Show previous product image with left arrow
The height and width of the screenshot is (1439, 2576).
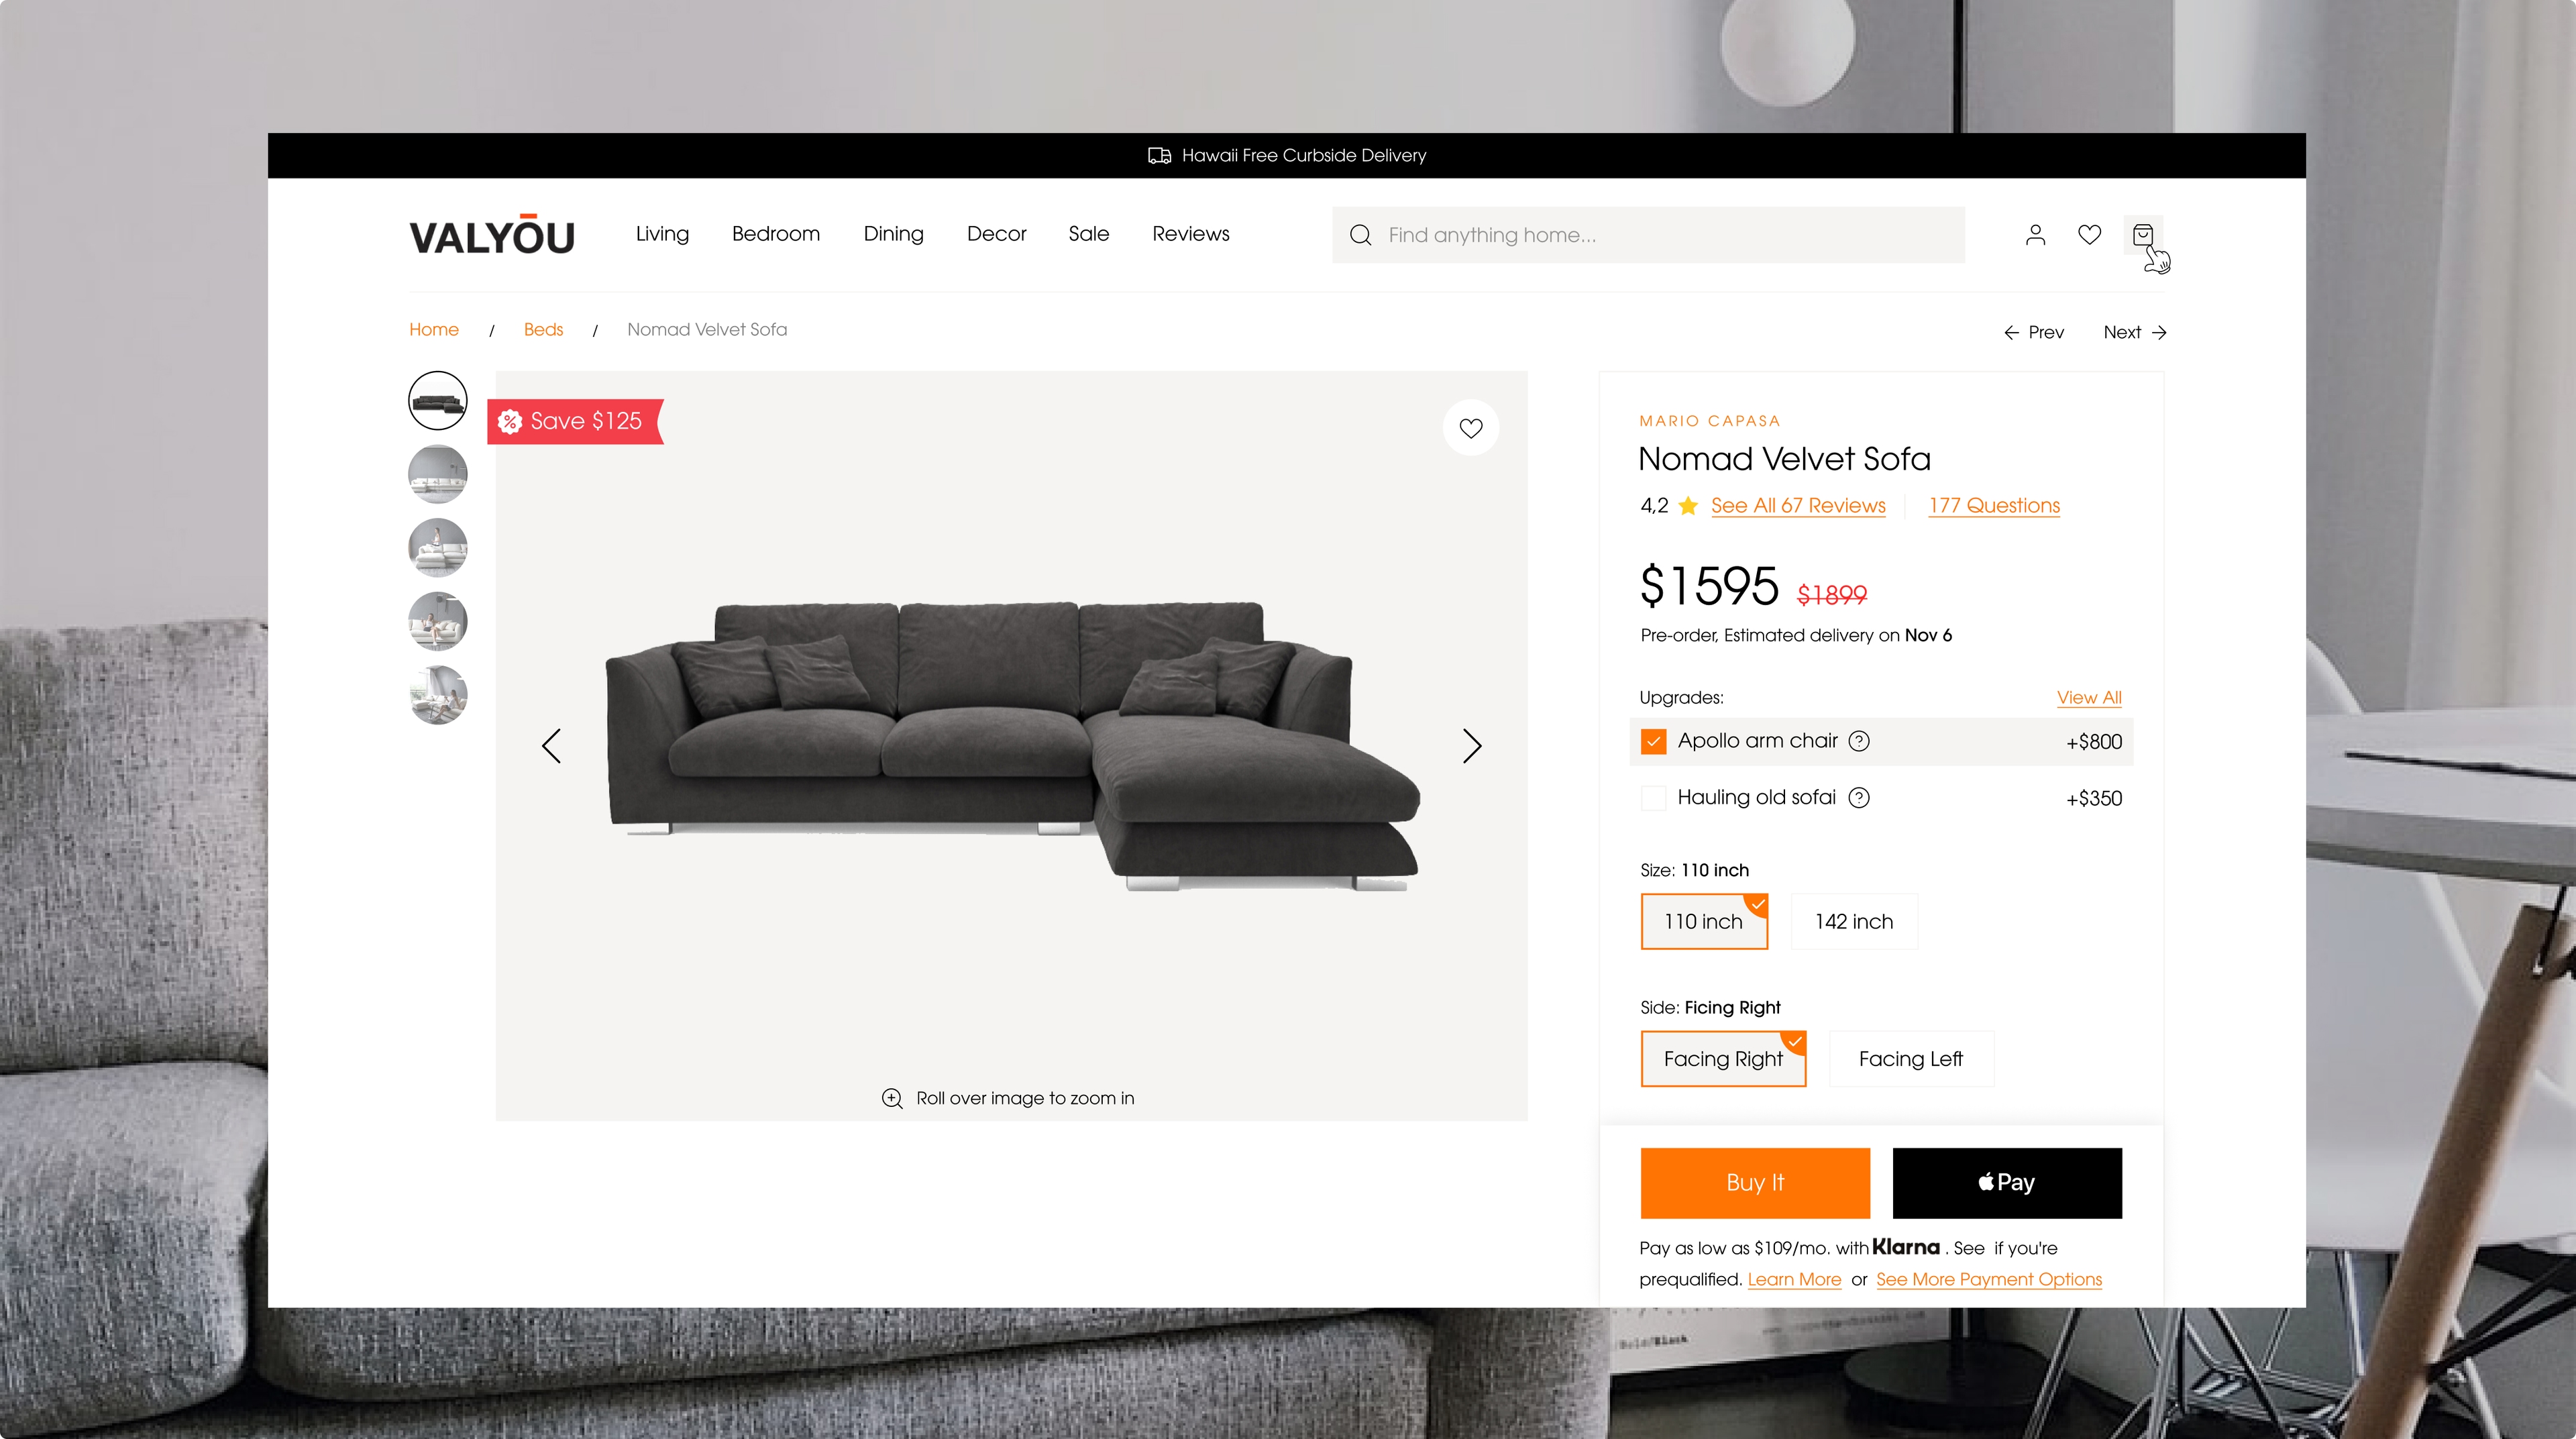551,746
